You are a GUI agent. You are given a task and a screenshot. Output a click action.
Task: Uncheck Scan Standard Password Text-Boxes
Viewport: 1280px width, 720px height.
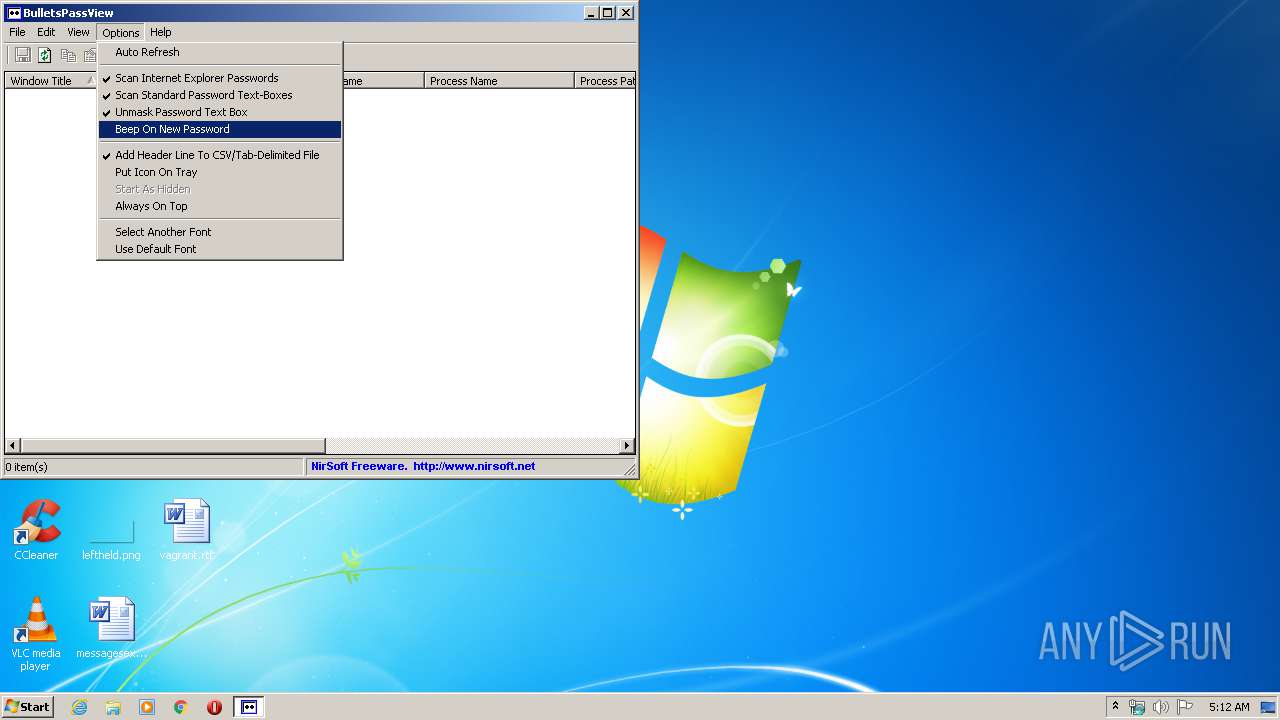tap(220, 95)
